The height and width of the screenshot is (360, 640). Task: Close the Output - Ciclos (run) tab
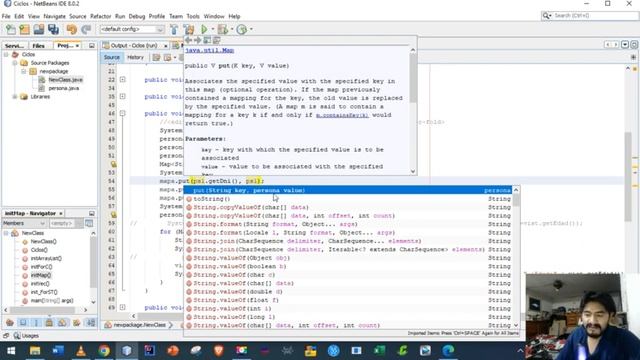click(x=165, y=46)
